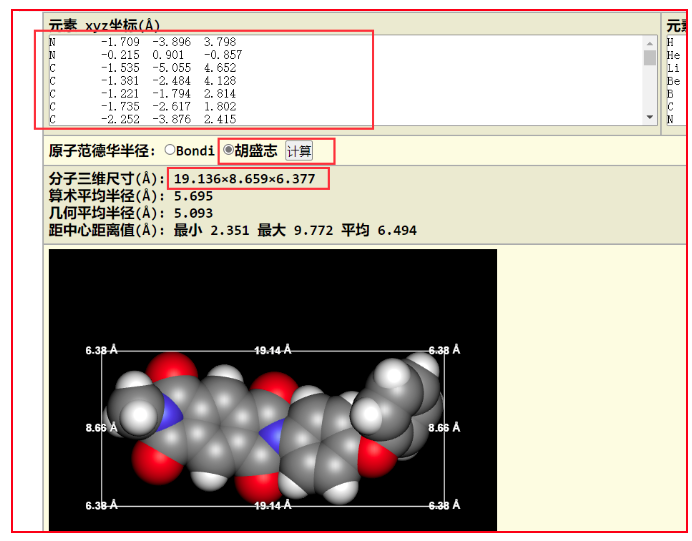
Task: Click the first N row with -1.709
Action: [143, 42]
